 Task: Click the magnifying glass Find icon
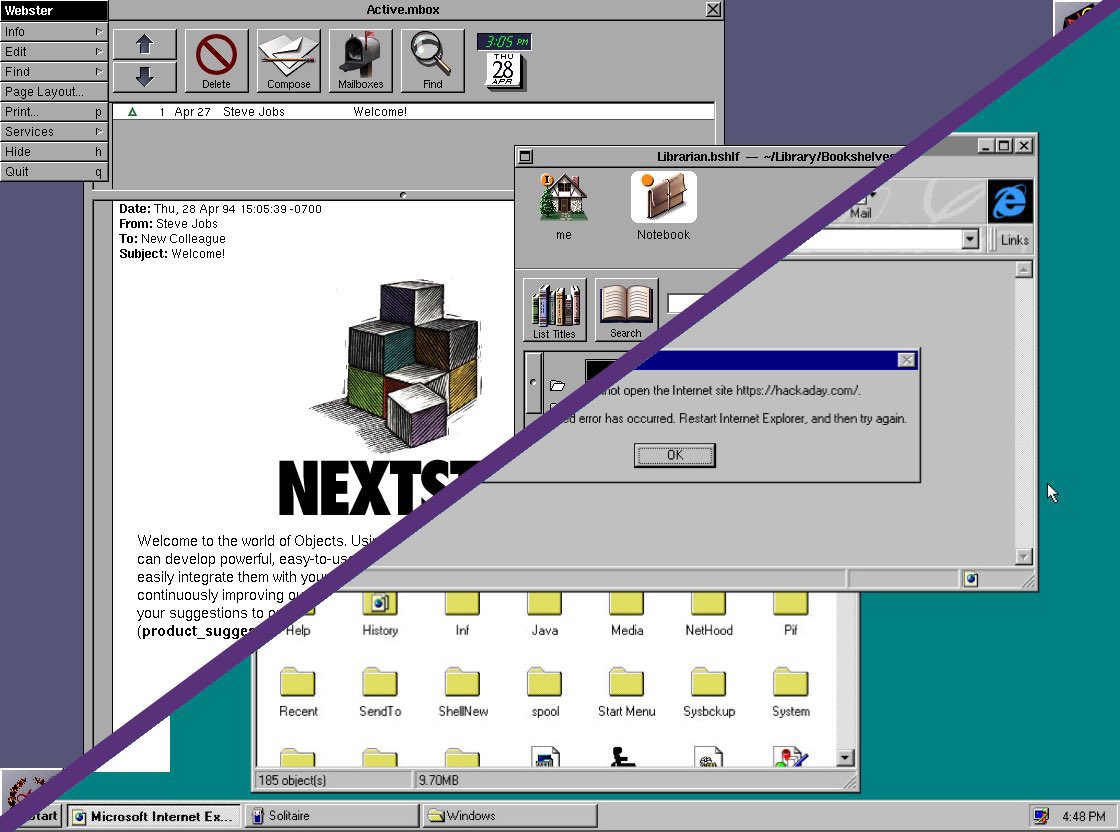[x=432, y=59]
